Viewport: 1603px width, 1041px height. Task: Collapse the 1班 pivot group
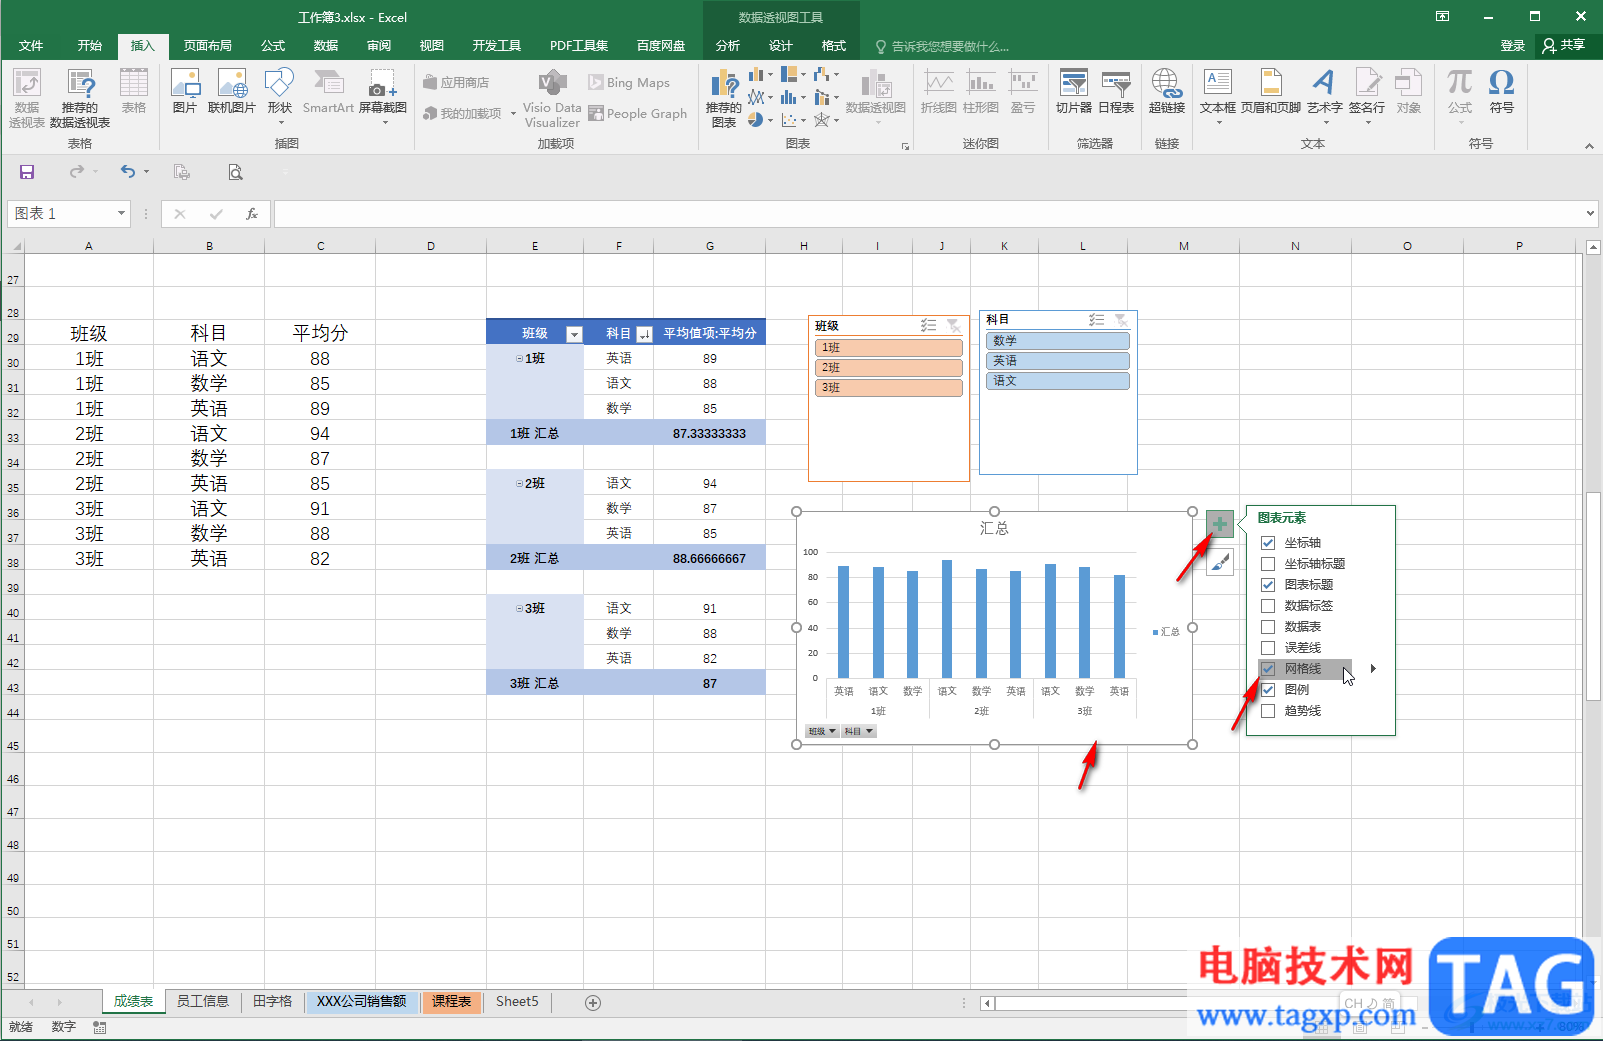(519, 358)
